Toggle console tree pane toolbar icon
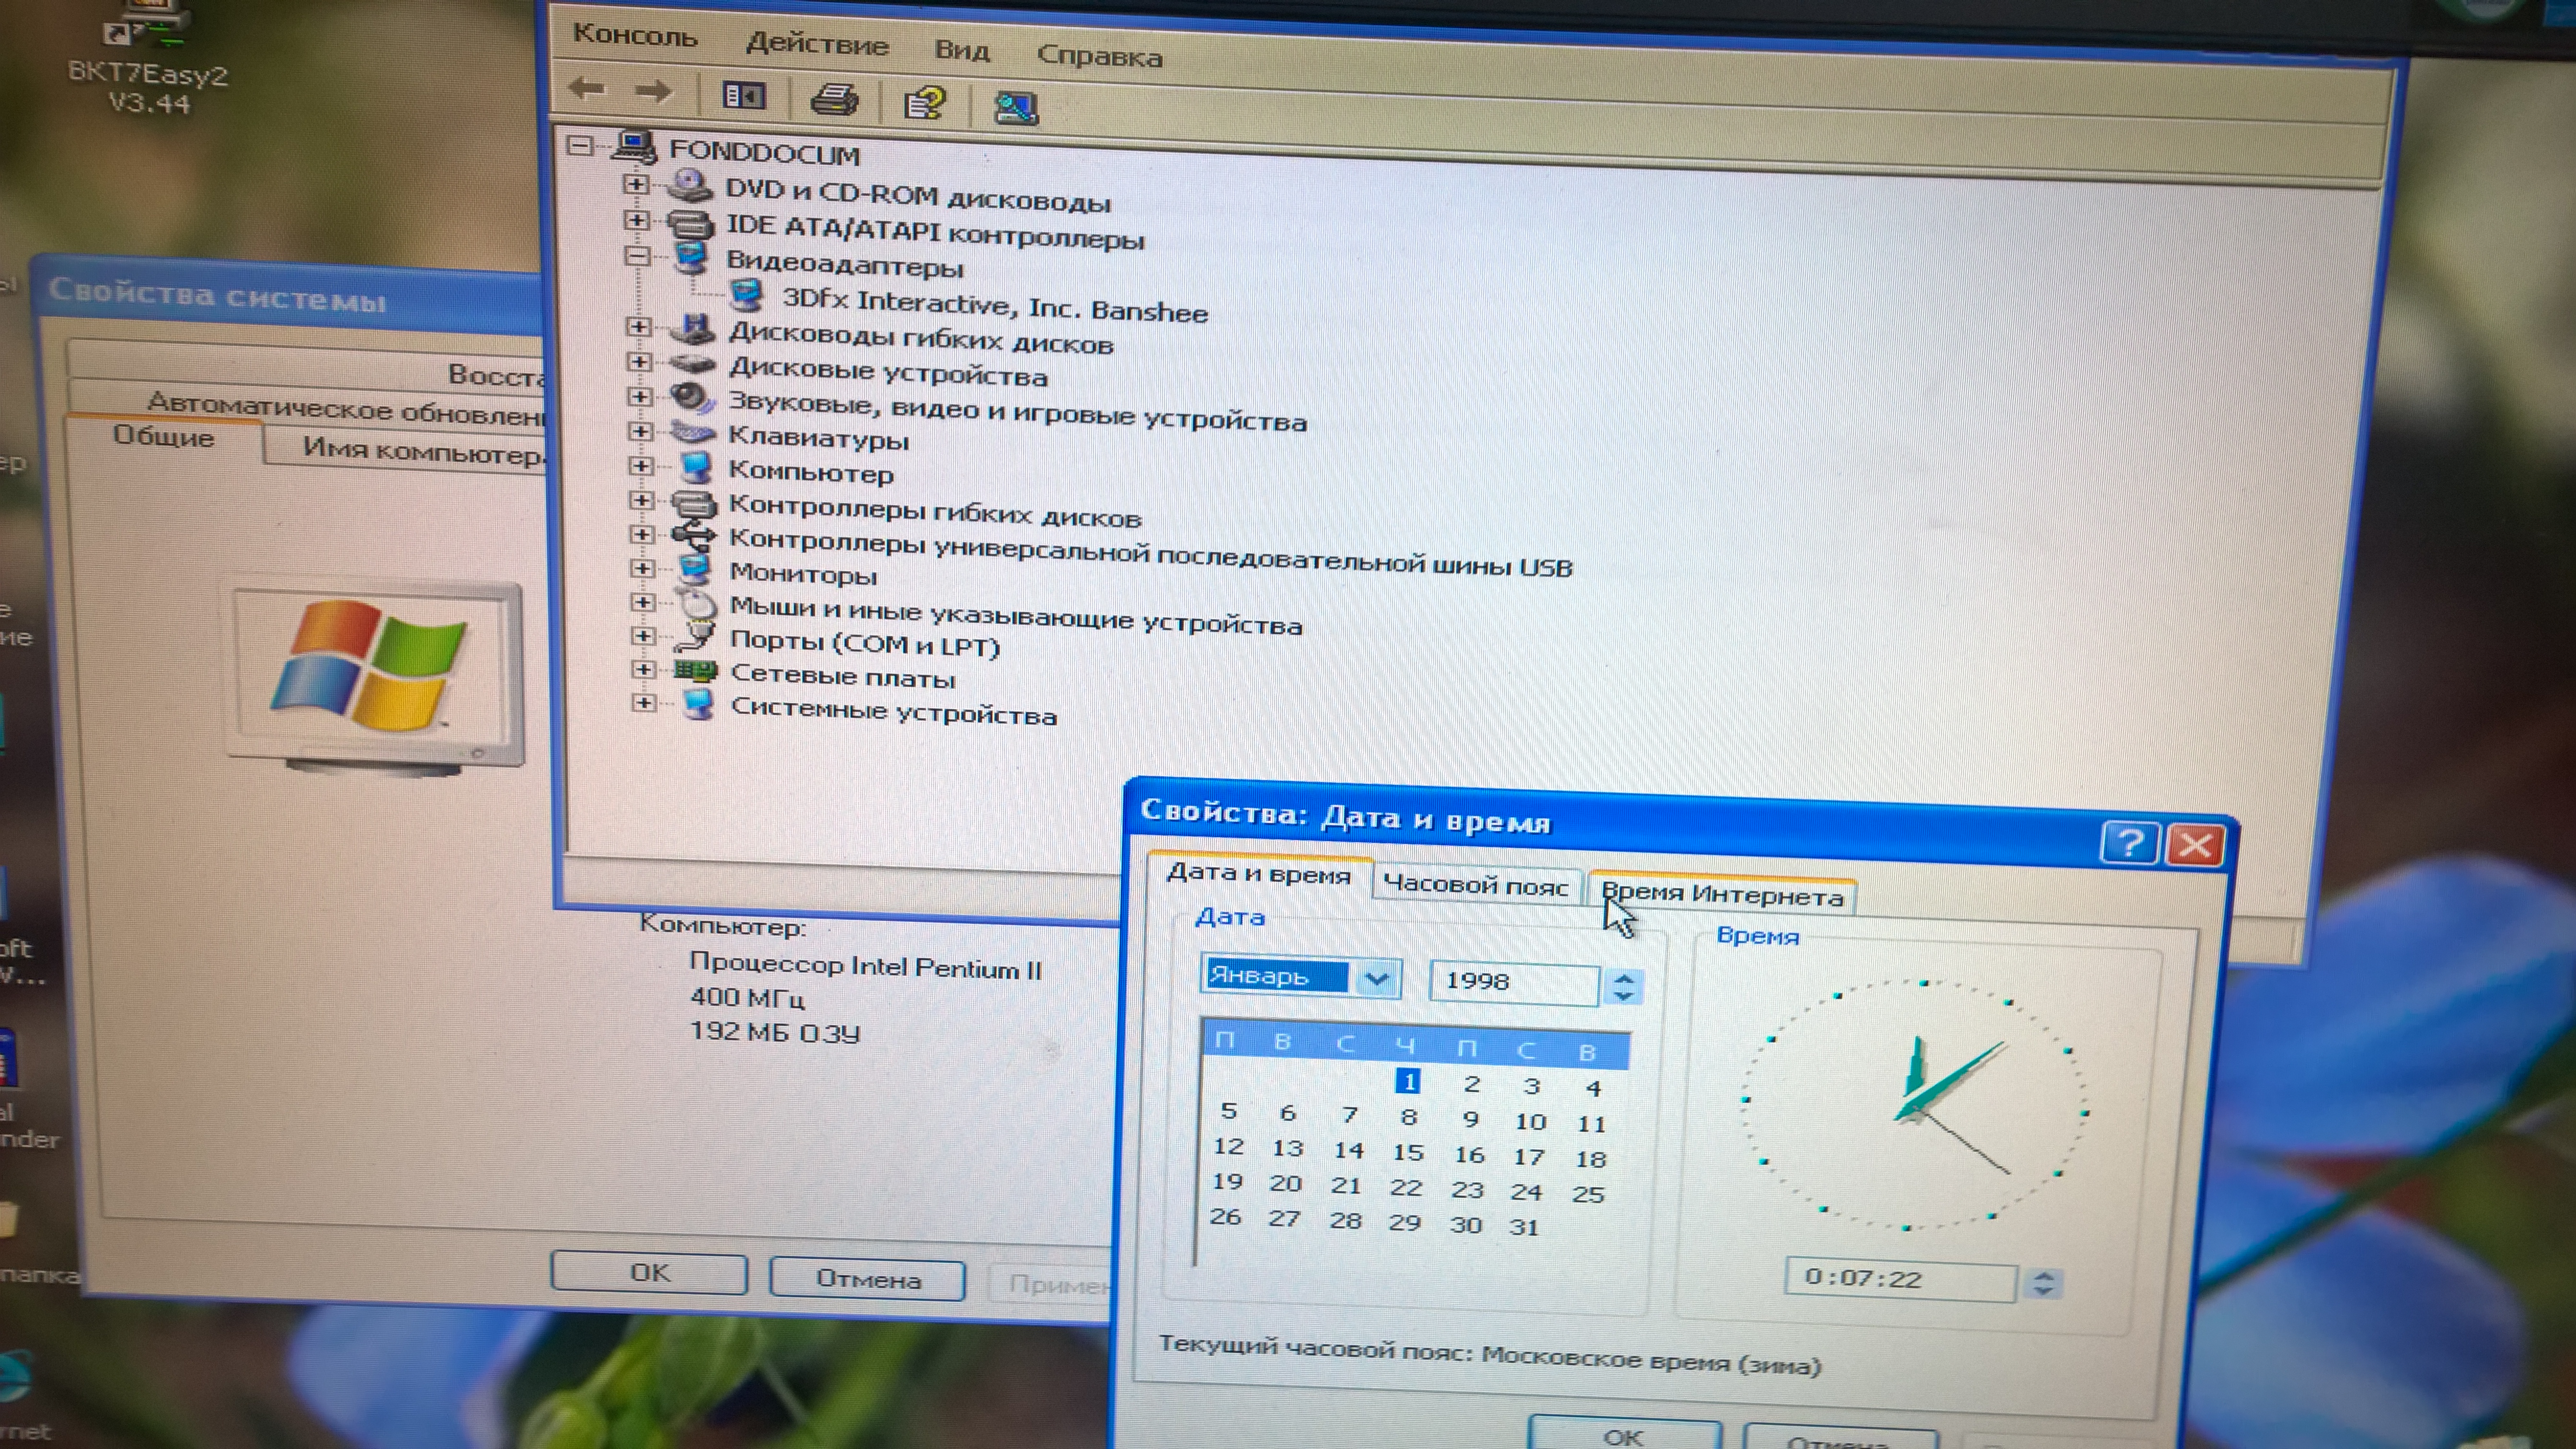Screen dimensions: 2576x1449 [x=743, y=95]
